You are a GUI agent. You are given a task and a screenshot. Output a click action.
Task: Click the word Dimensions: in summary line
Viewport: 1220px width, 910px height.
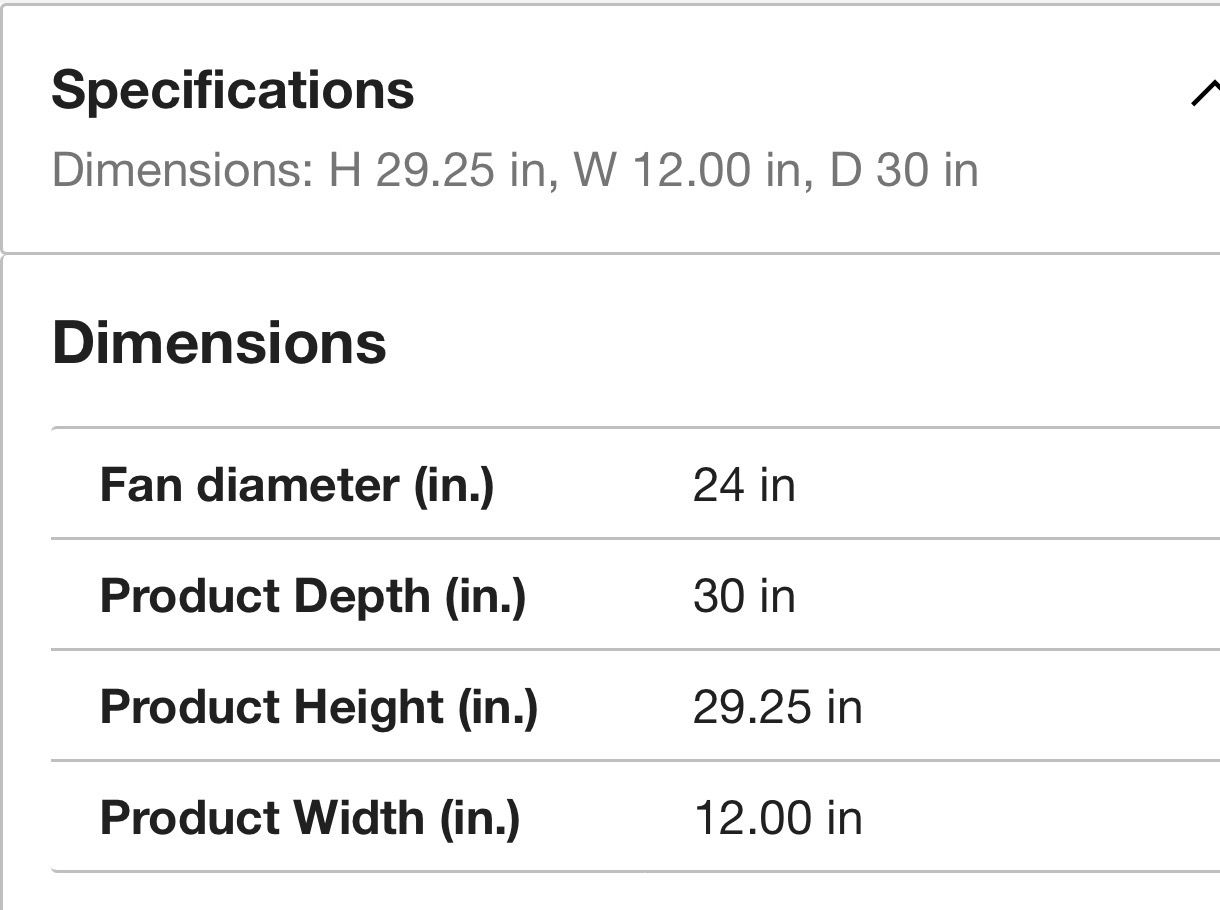pos(182,170)
